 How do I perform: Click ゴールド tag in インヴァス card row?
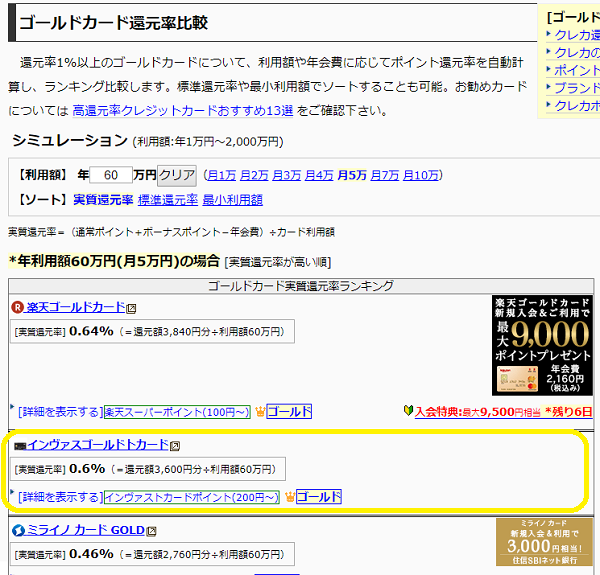(x=319, y=497)
